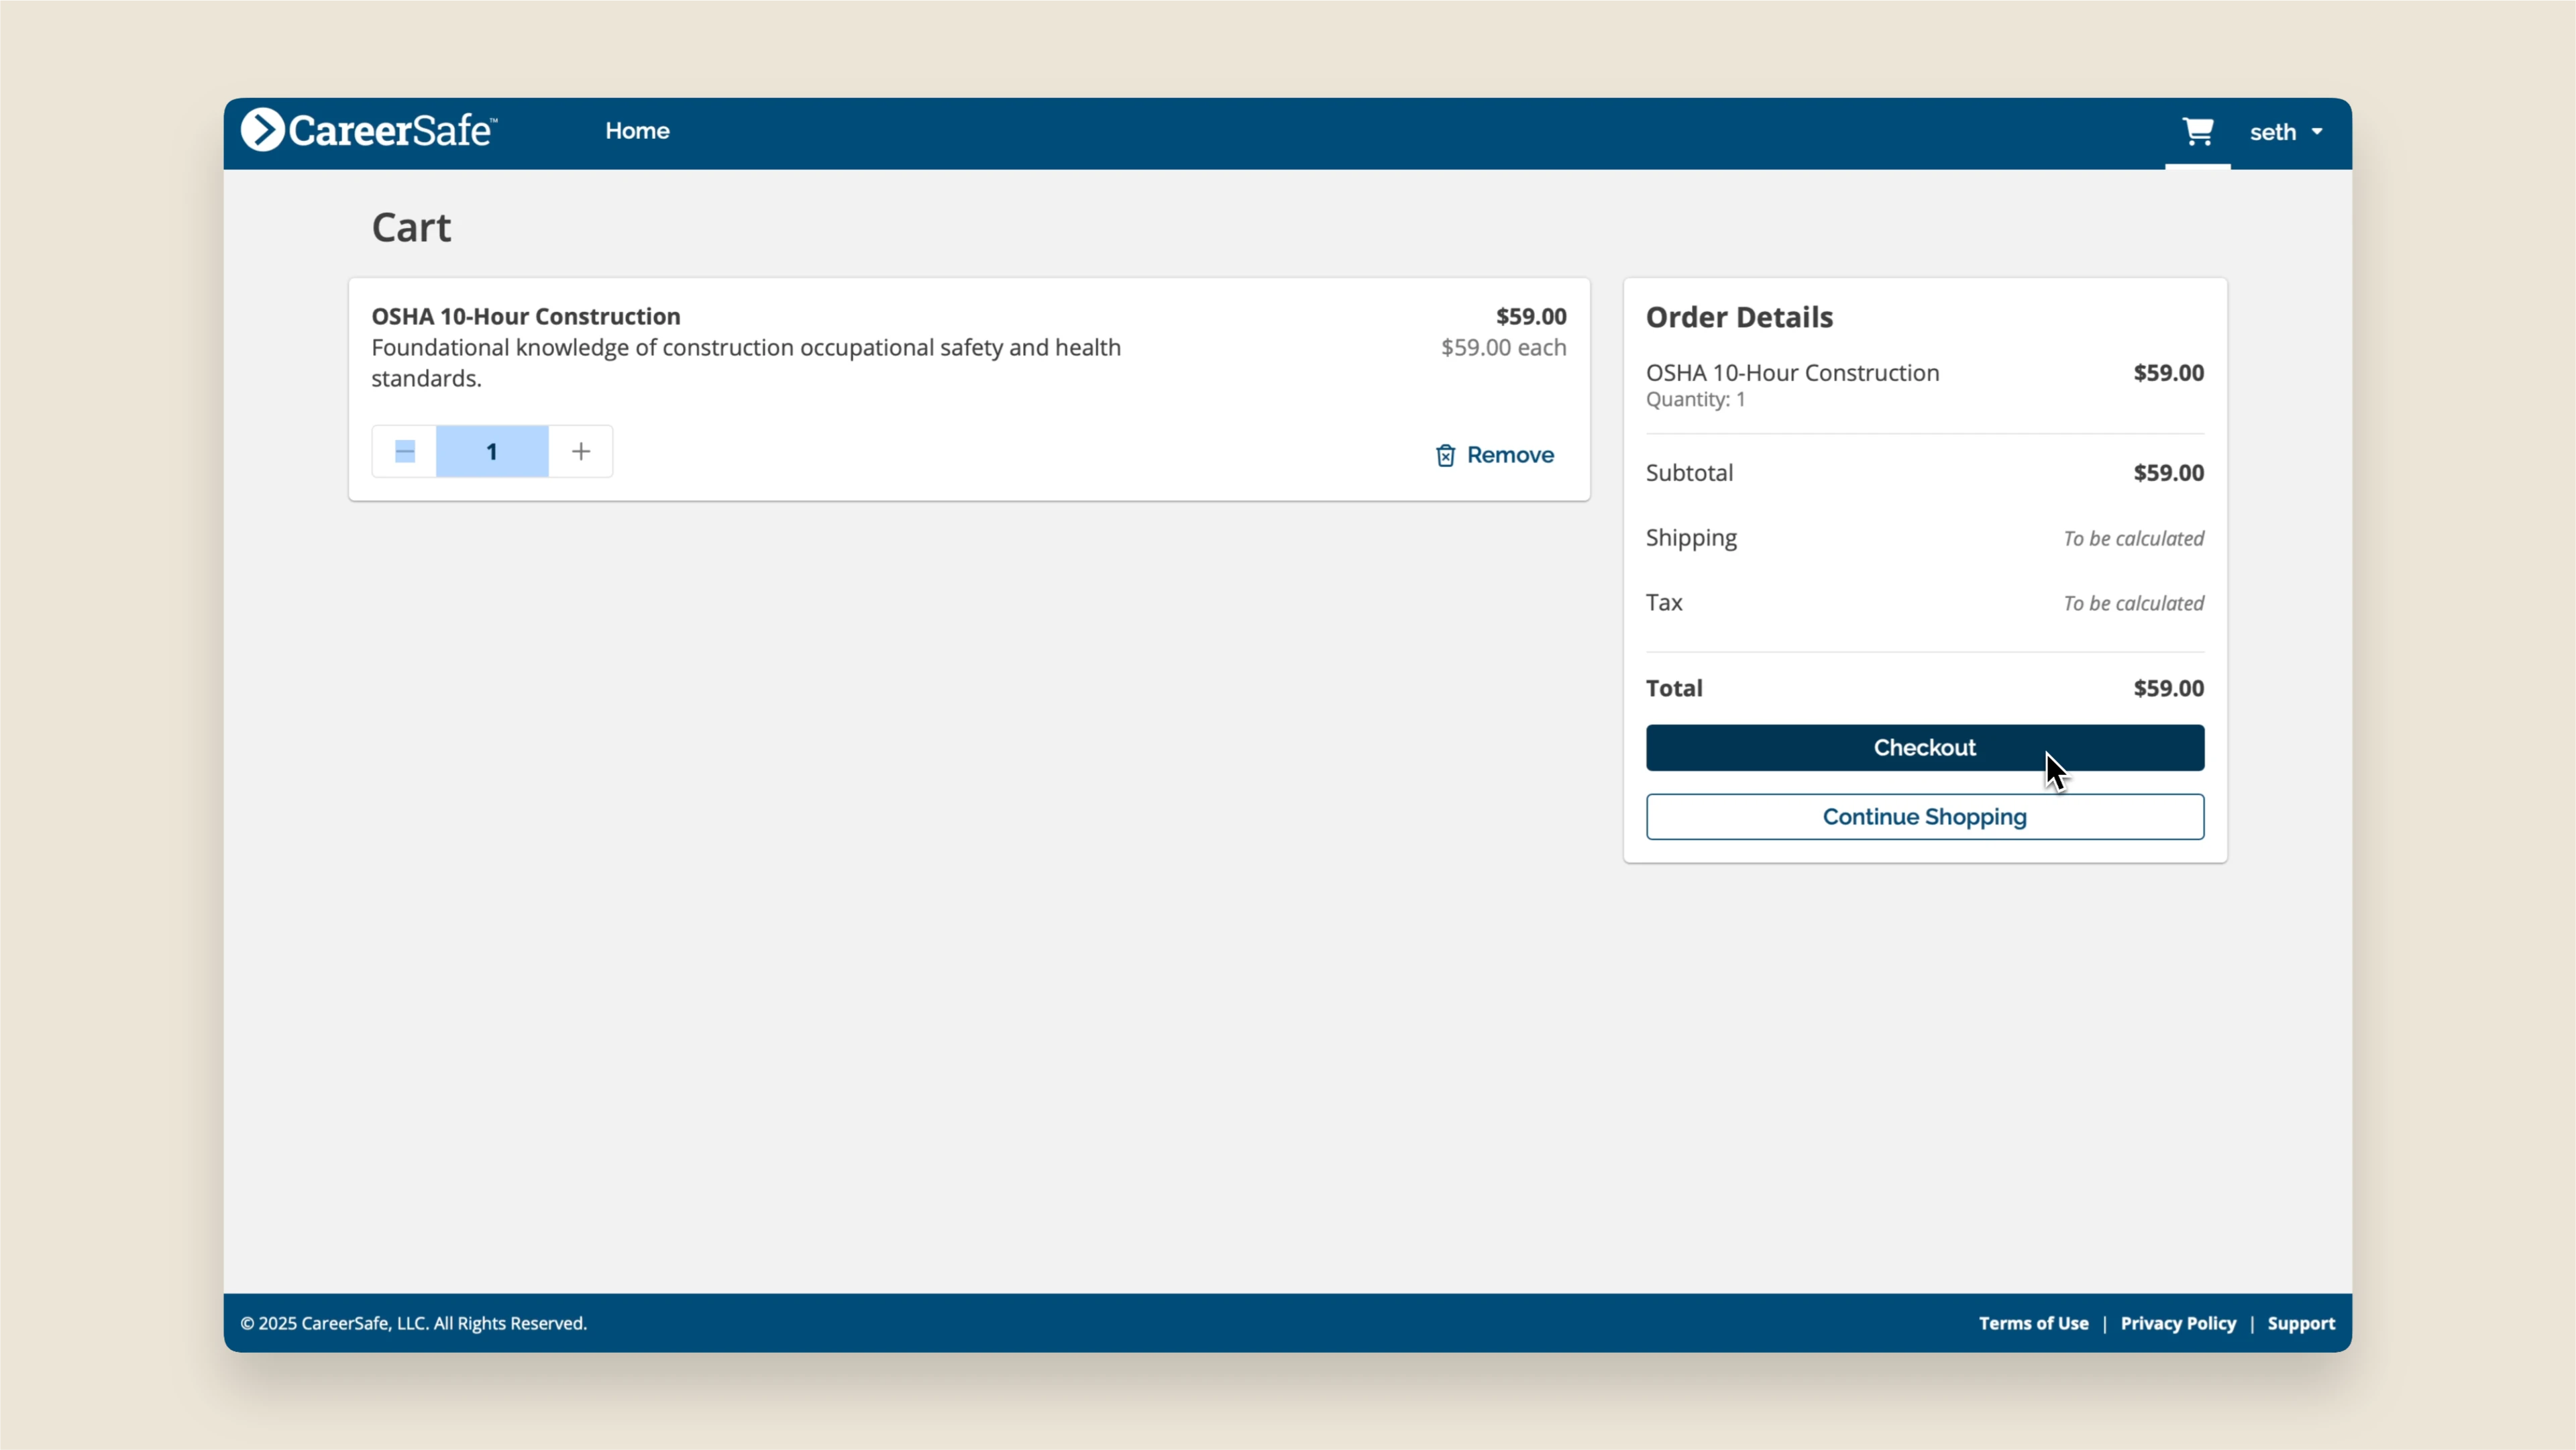Click Continue Shopping button

pos(1924,817)
